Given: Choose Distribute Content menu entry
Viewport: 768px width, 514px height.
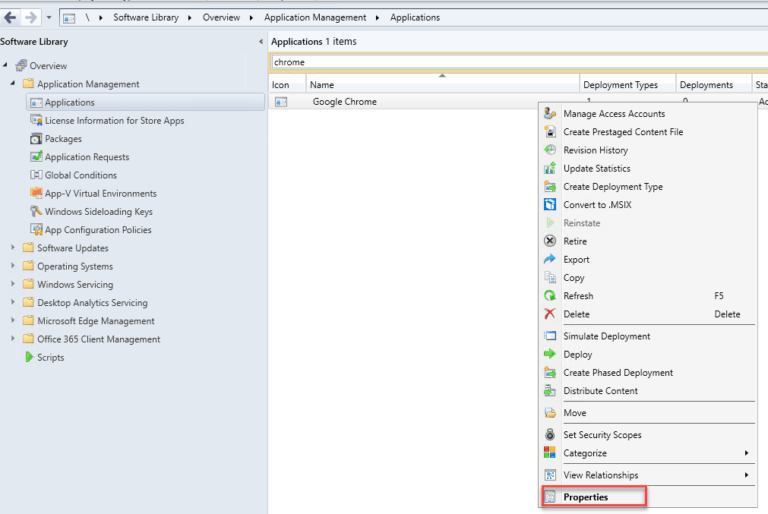Looking at the screenshot, I should point(600,391).
